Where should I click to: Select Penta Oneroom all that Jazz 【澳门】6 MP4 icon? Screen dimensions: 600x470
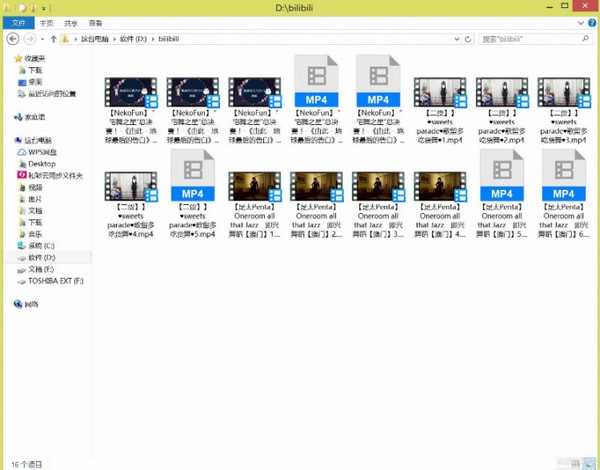click(x=564, y=175)
